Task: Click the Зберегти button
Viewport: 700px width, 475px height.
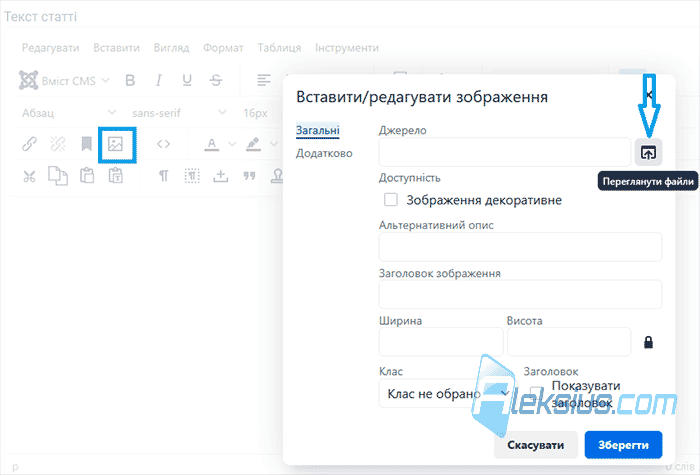Action: click(623, 445)
